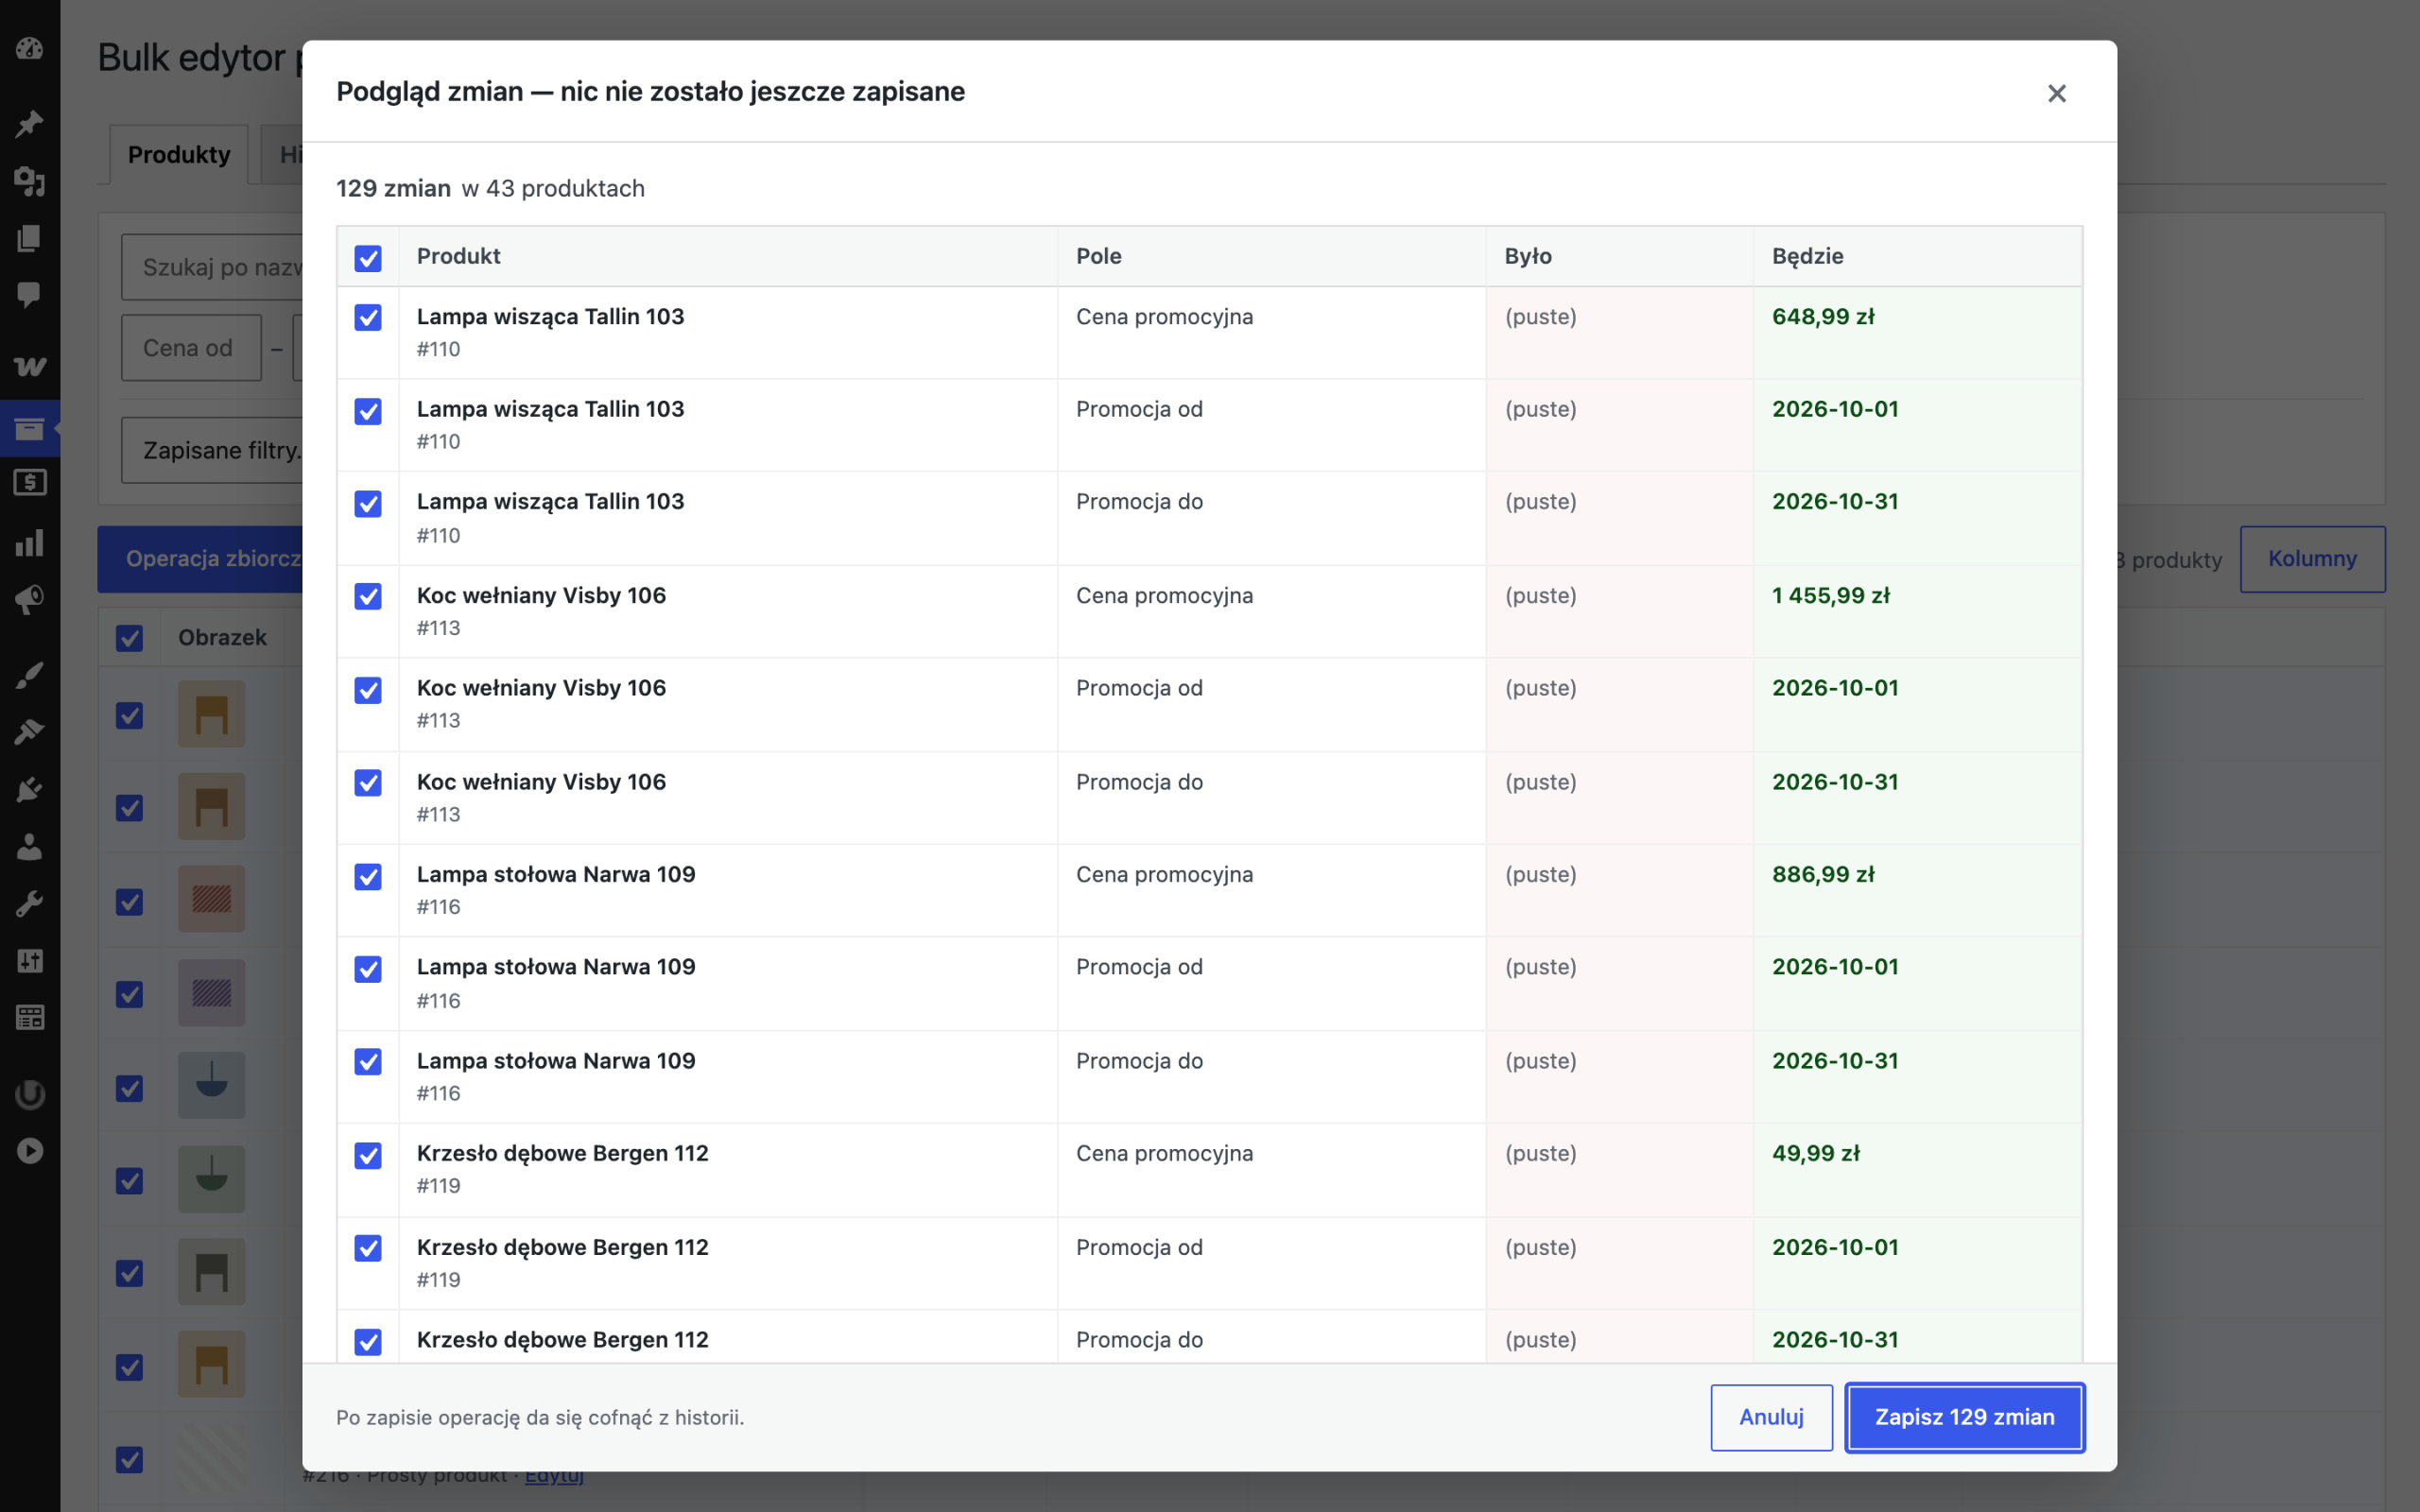The width and height of the screenshot is (2420, 1512).
Task: Open Media library sidebar icon
Action: (29, 181)
